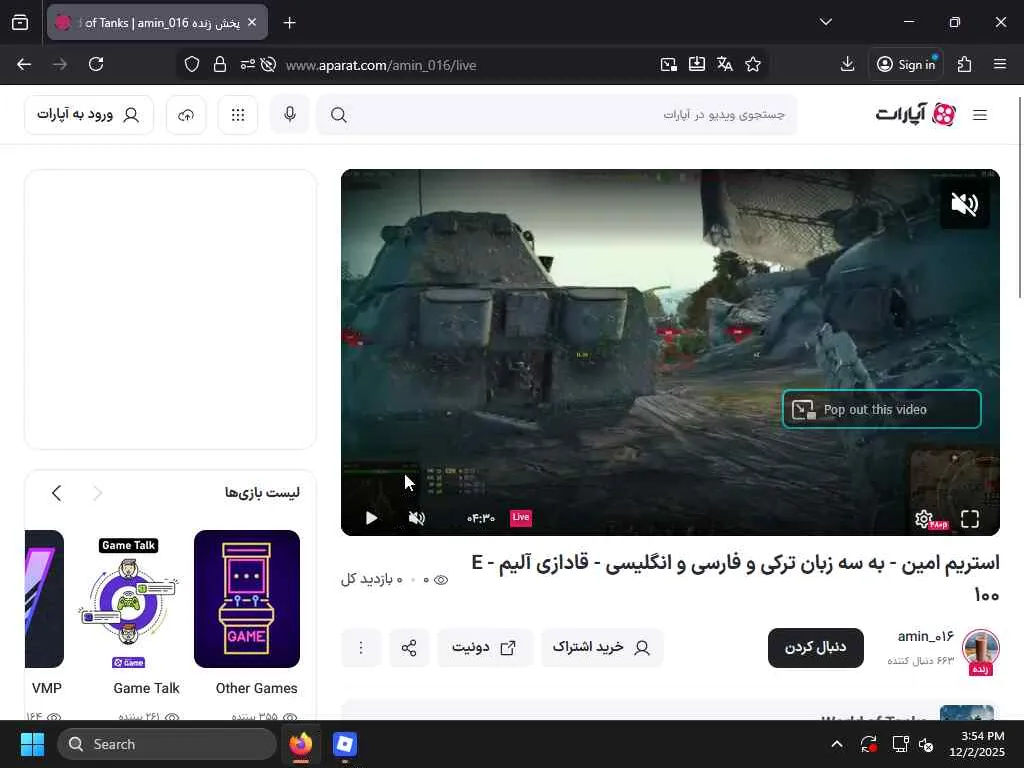The image size is (1024, 768).
Task: Click the blocked autoplay icon in address bar
Action: pyautogui.click(x=268, y=65)
